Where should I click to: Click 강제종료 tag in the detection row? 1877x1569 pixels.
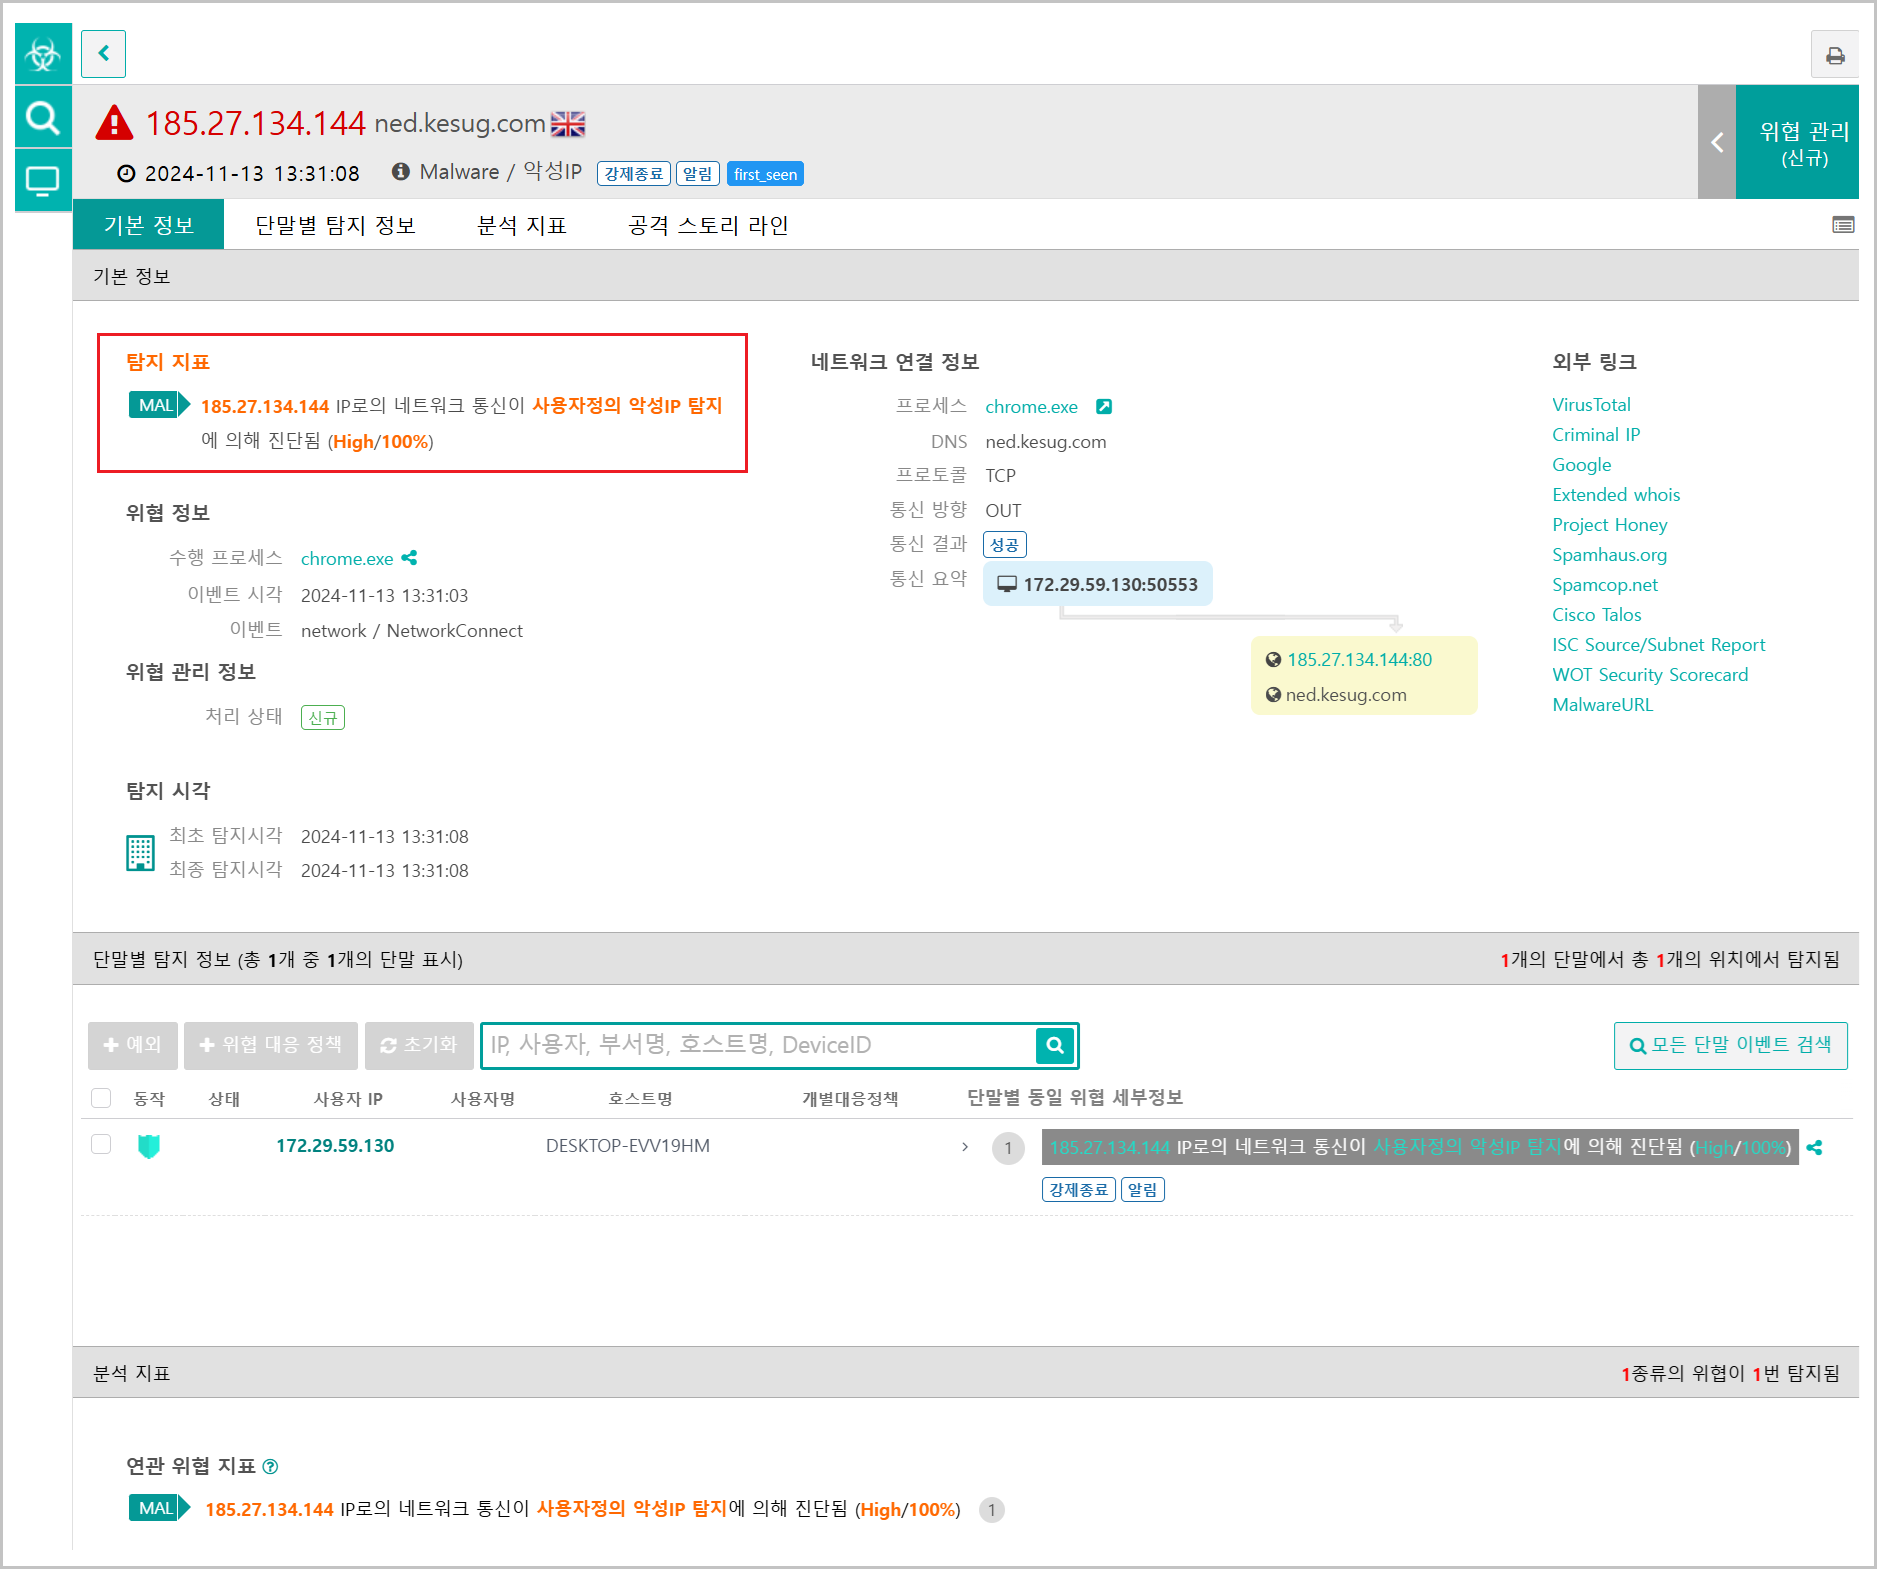1078,1190
